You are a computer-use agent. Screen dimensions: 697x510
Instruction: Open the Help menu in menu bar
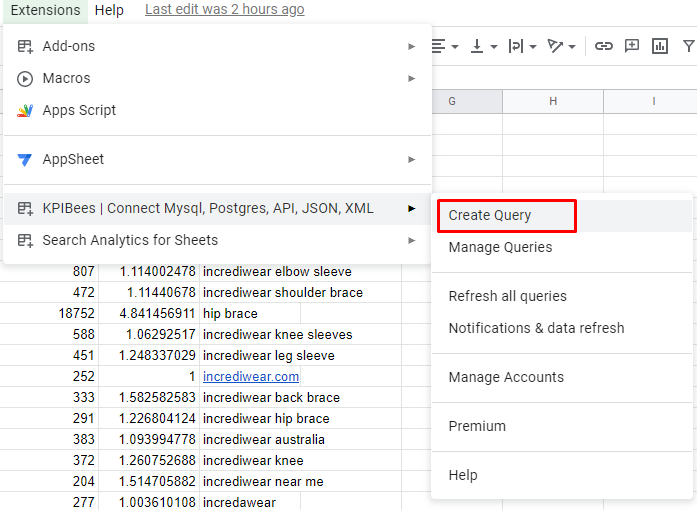pos(109,10)
